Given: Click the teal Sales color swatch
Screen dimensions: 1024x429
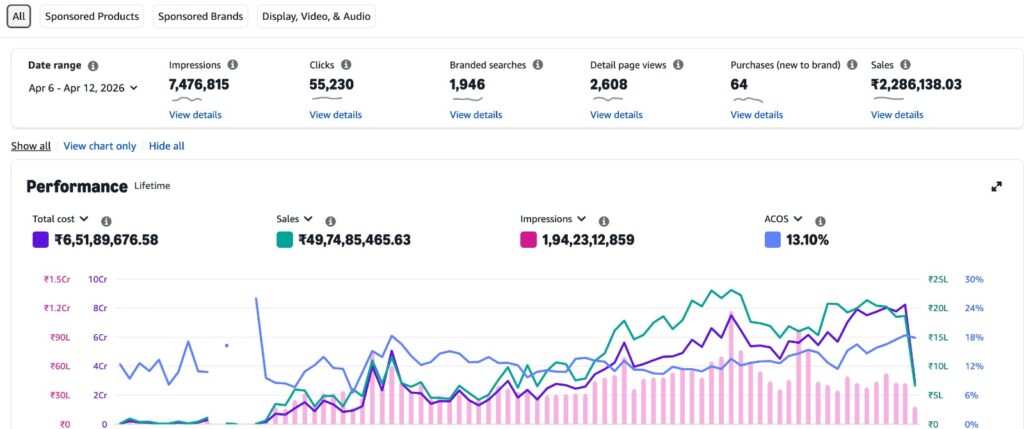Looking at the screenshot, I should click(x=285, y=240).
